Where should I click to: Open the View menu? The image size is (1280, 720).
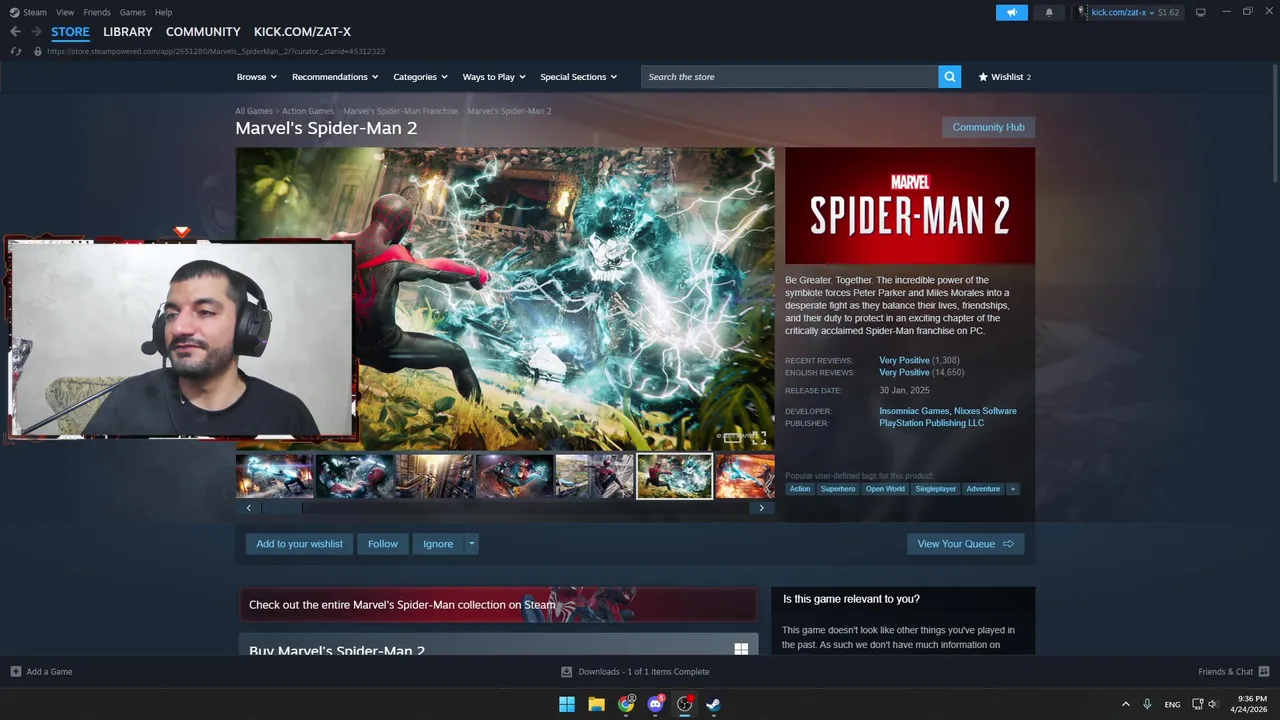(x=65, y=12)
